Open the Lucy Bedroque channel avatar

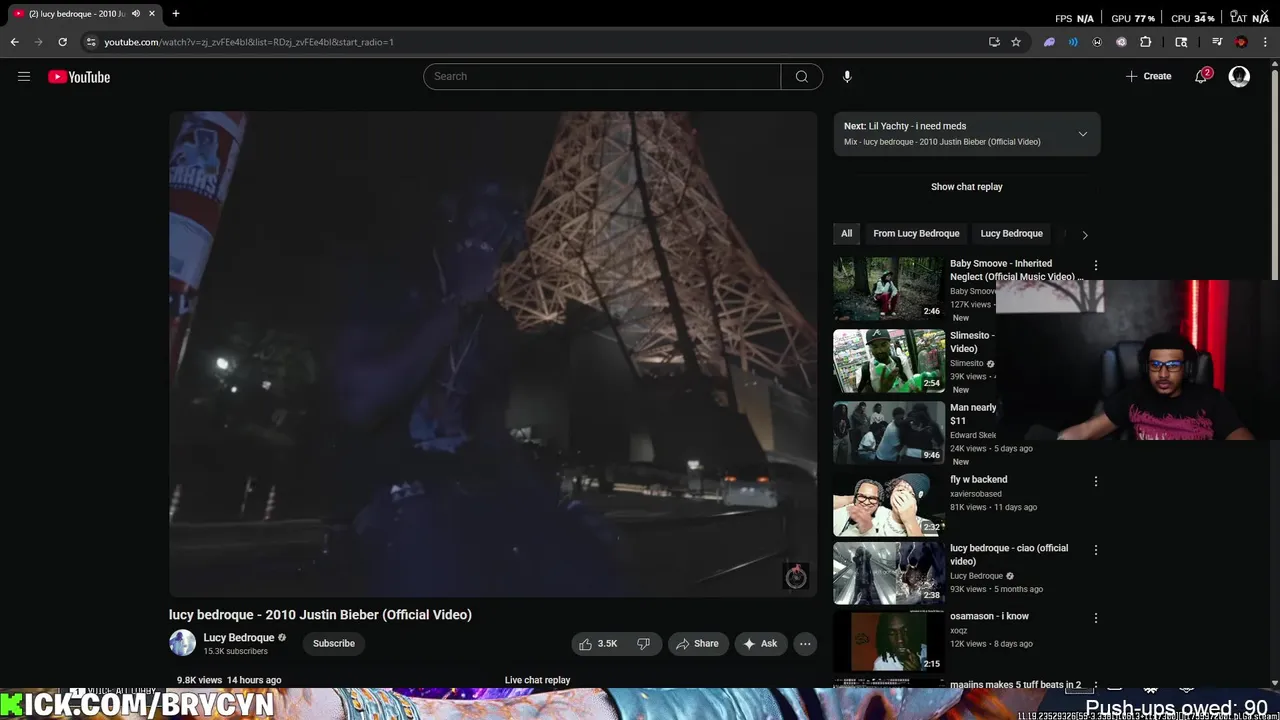coord(182,643)
